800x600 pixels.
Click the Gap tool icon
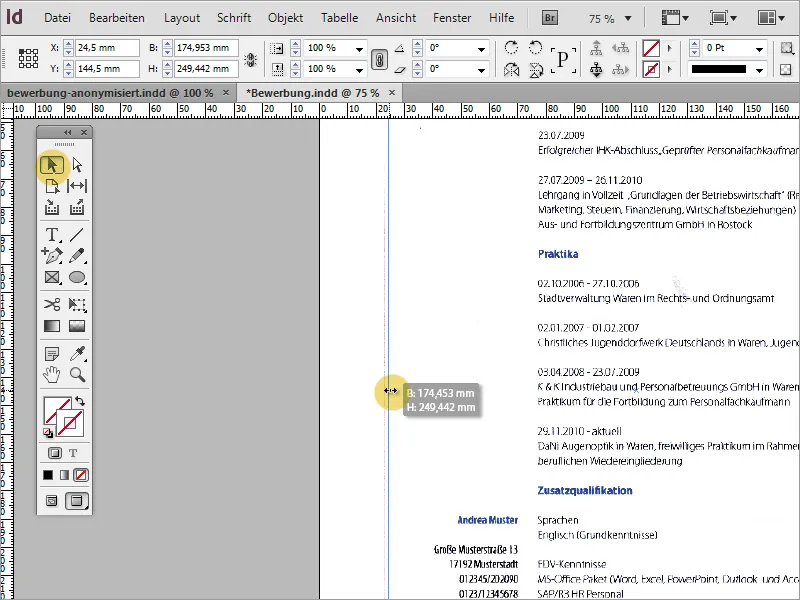tap(77, 186)
